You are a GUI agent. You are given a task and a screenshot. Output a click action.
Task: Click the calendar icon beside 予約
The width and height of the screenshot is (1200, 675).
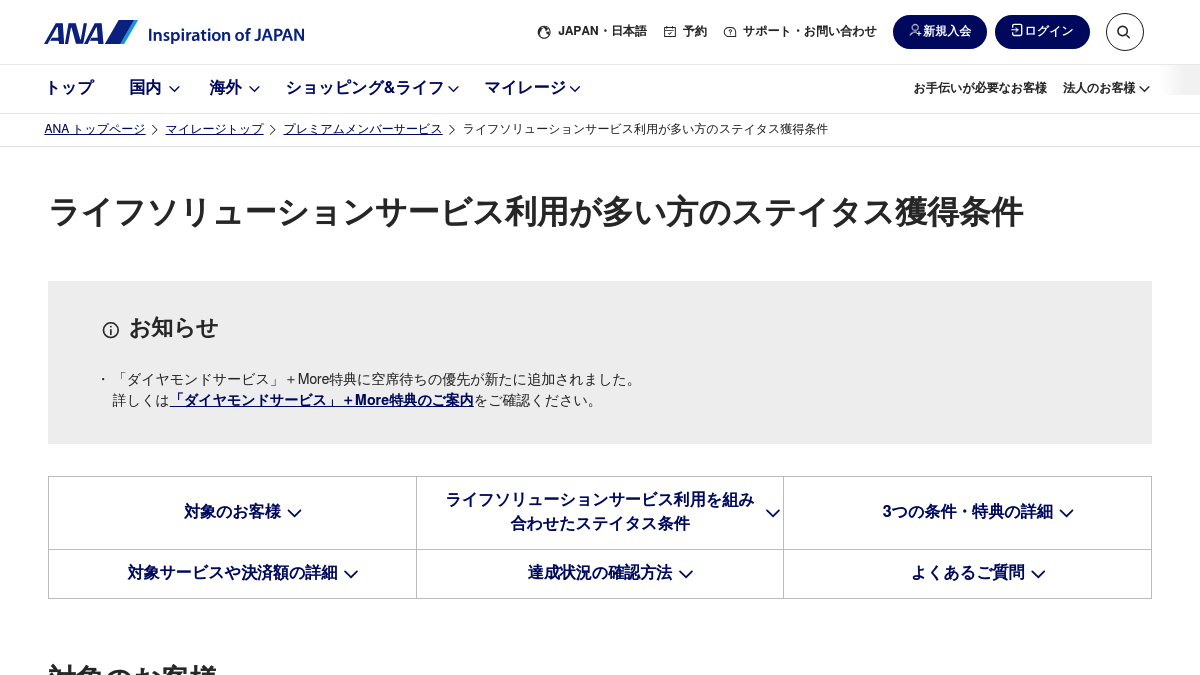coord(670,32)
